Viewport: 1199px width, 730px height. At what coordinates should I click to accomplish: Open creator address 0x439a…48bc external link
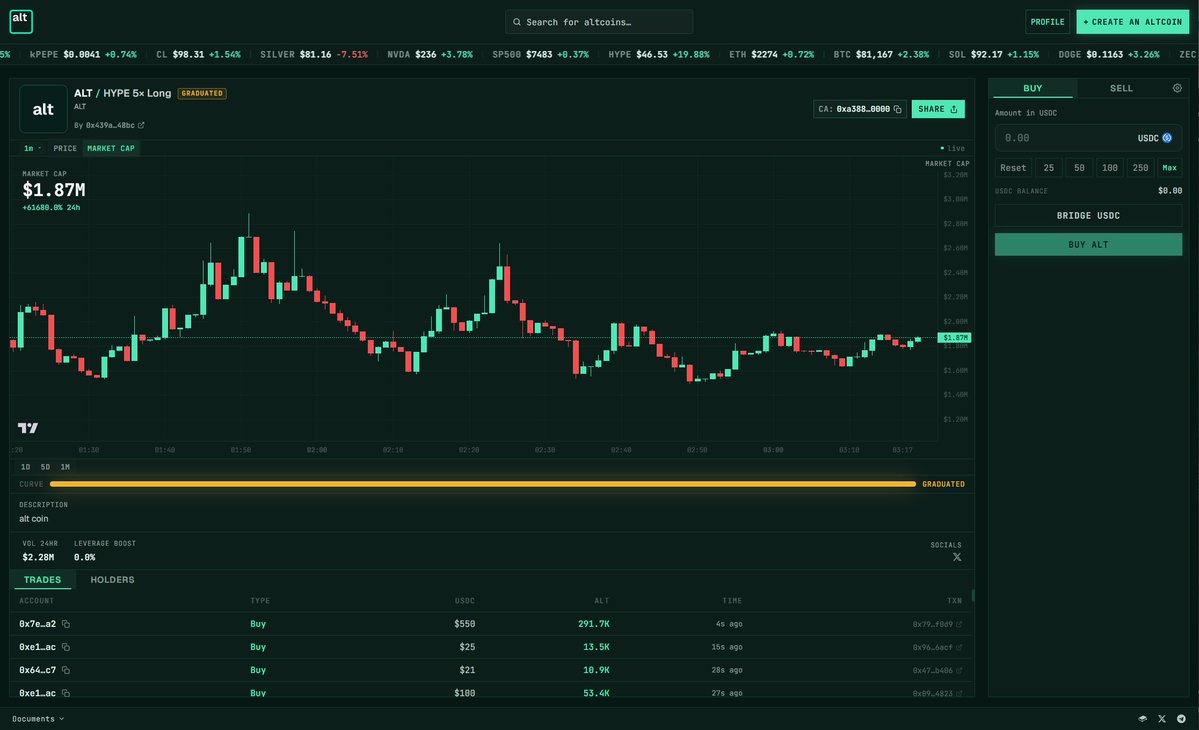point(141,125)
